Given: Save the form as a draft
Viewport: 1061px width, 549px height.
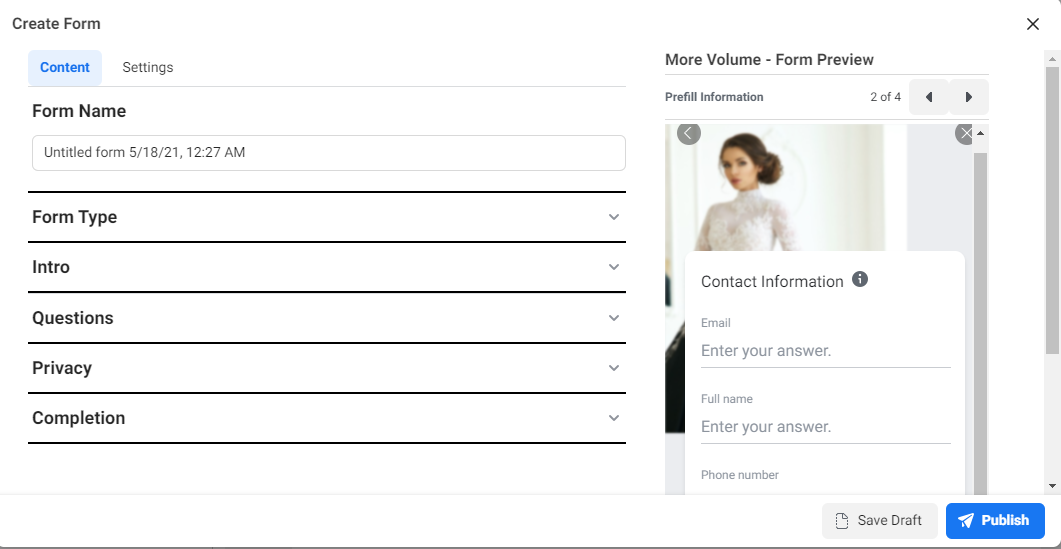Looking at the screenshot, I should [879, 520].
